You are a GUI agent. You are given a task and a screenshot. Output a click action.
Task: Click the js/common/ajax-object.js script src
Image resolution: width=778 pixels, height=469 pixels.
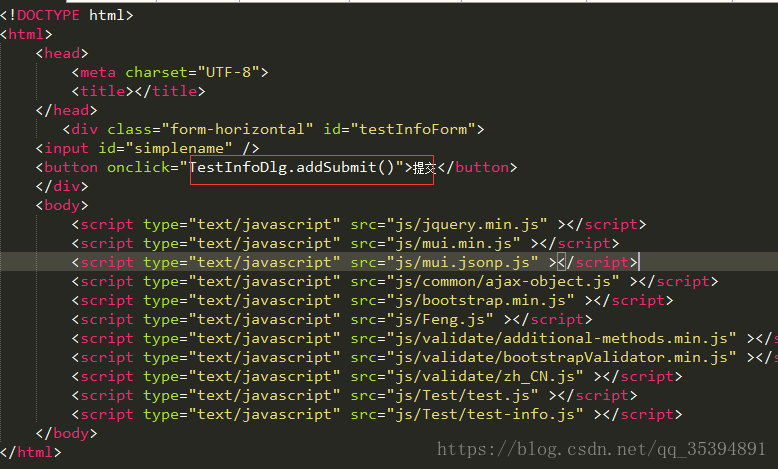coord(503,281)
